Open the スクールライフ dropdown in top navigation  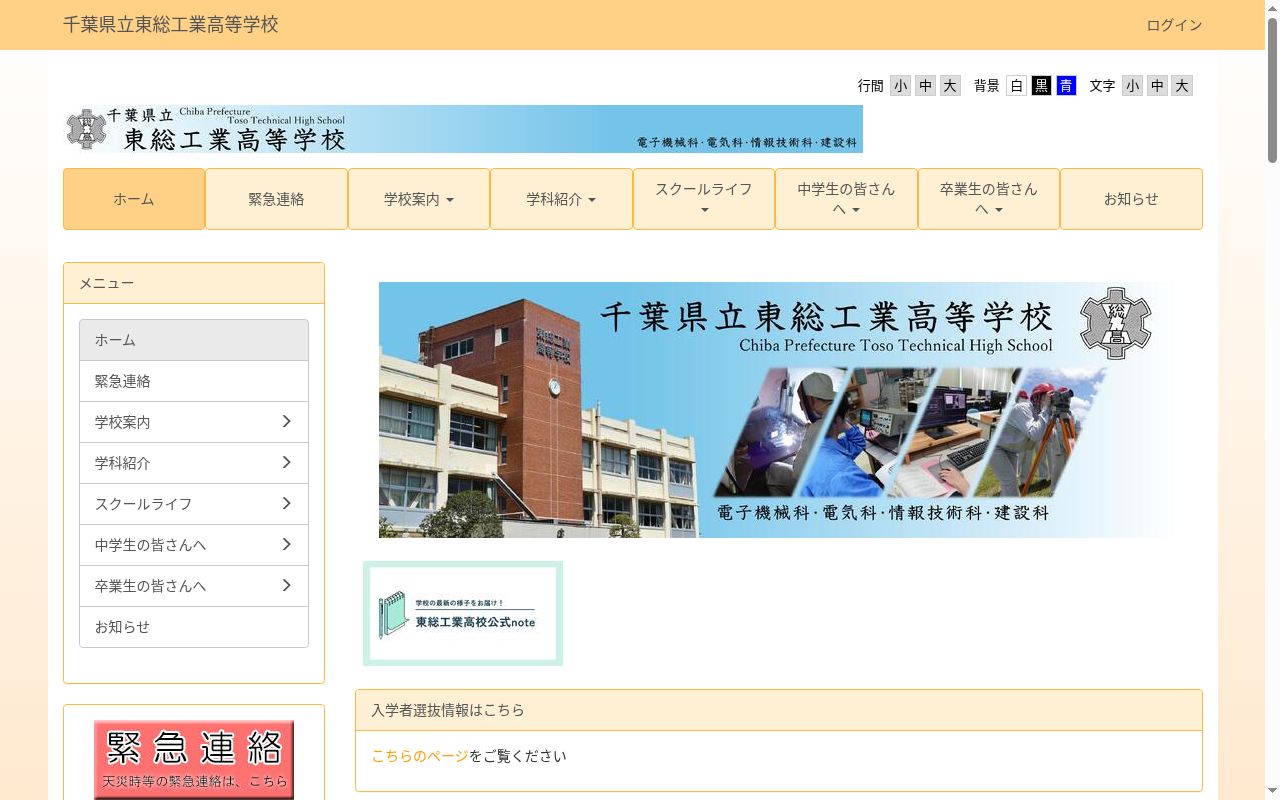pyautogui.click(x=704, y=199)
